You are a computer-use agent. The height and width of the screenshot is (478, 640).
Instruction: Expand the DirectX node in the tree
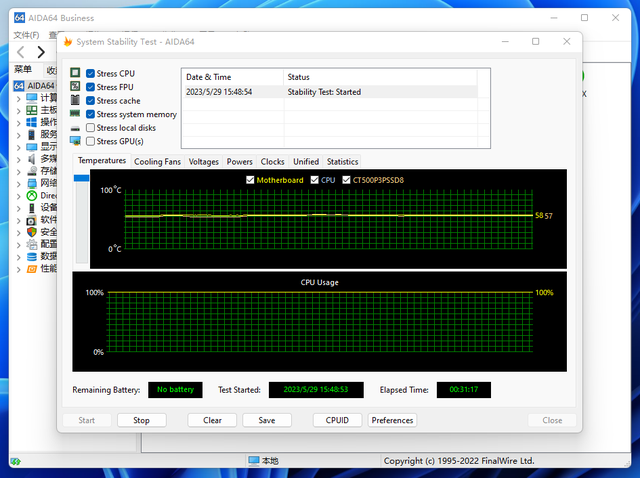(x=18, y=196)
